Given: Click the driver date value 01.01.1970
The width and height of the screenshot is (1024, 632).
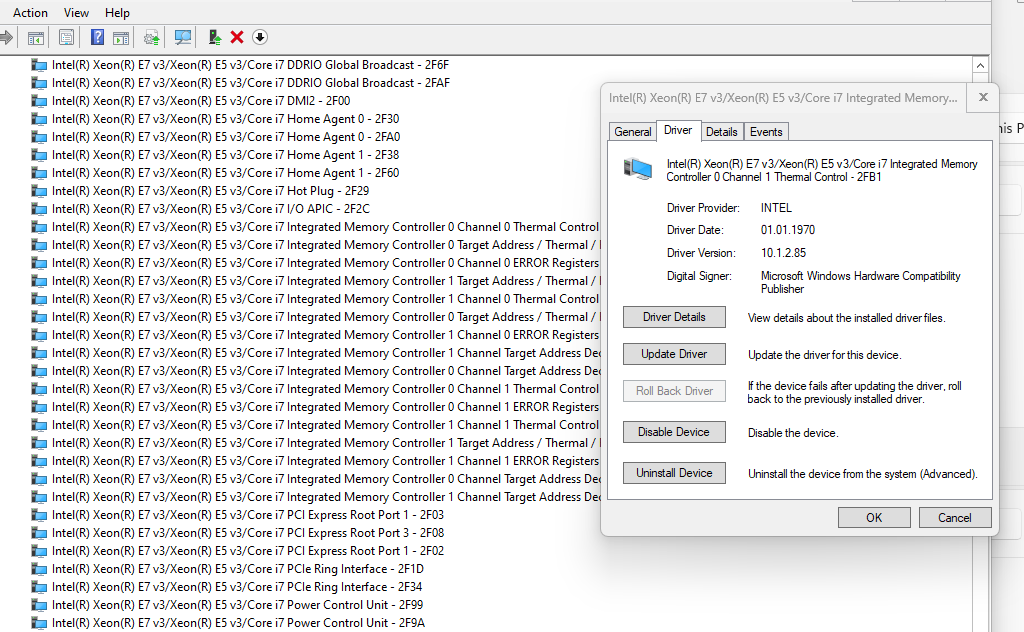Looking at the screenshot, I should point(788,230).
